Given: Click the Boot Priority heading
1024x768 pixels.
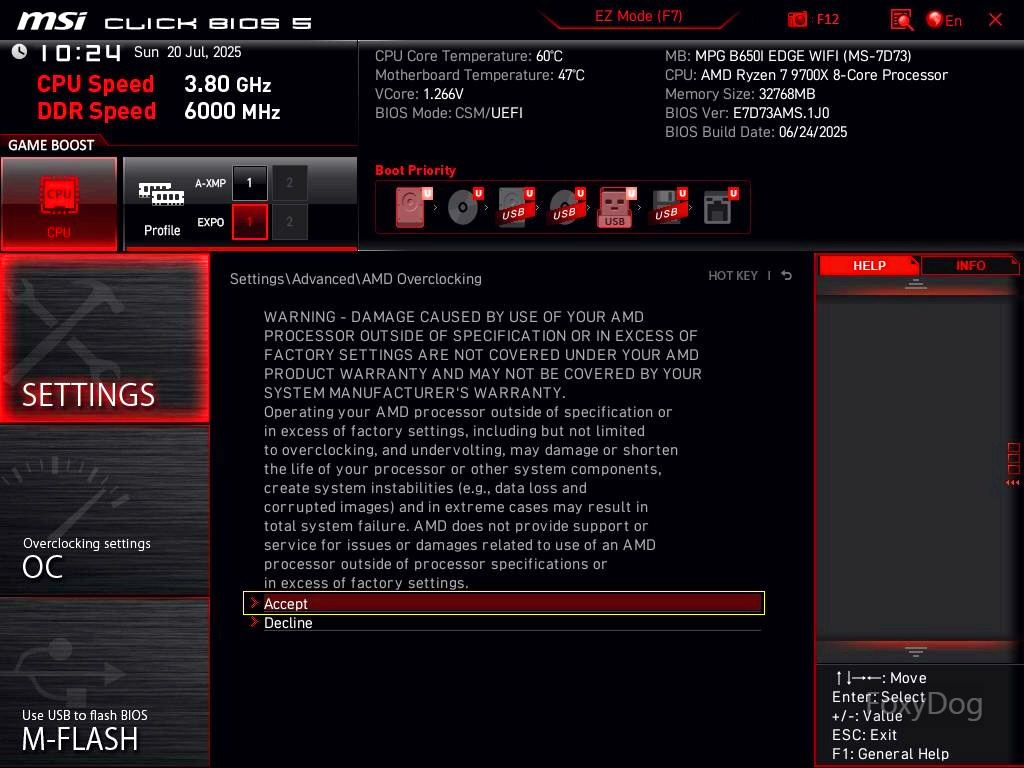Looking at the screenshot, I should (415, 170).
